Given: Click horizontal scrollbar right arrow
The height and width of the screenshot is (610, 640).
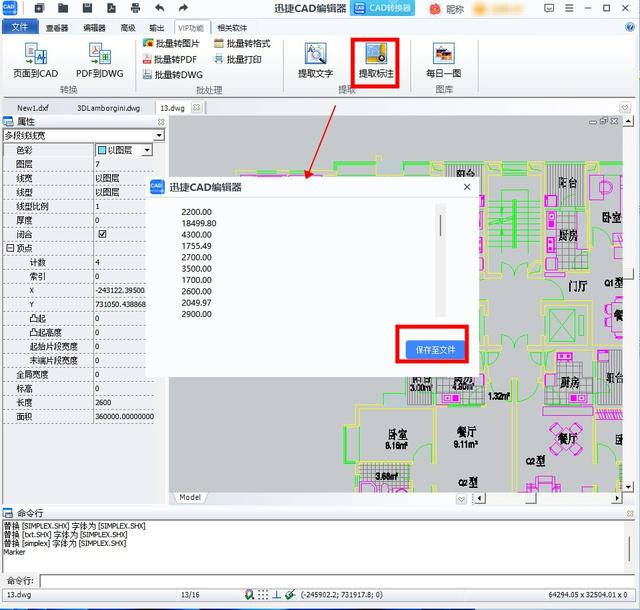Looking at the screenshot, I should click(617, 498).
